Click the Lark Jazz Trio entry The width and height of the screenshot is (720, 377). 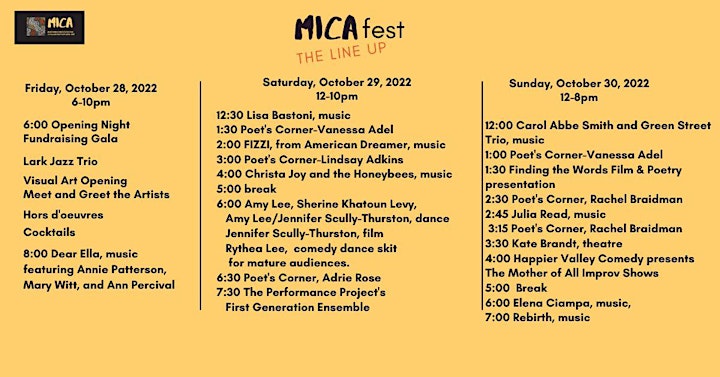(61, 161)
